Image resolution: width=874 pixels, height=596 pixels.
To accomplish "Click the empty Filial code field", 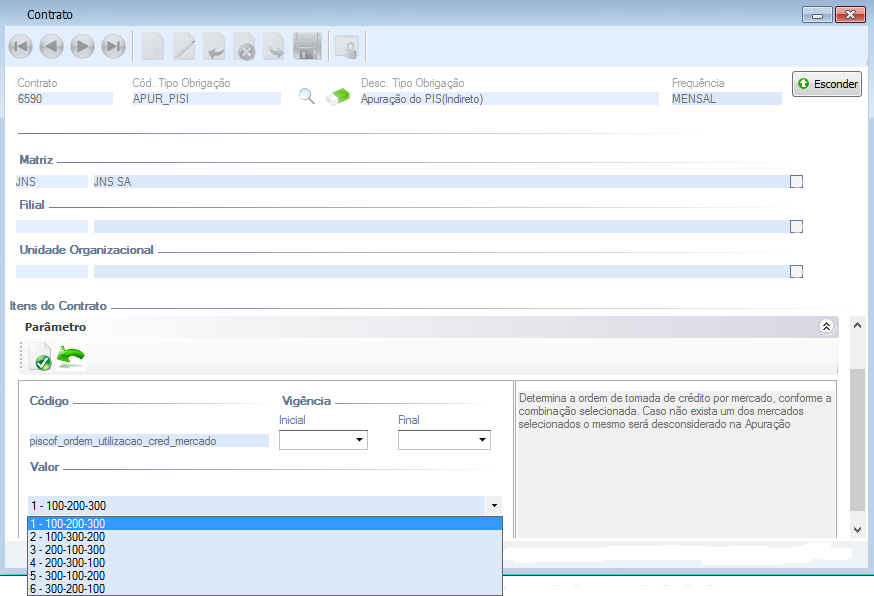I will [51, 226].
